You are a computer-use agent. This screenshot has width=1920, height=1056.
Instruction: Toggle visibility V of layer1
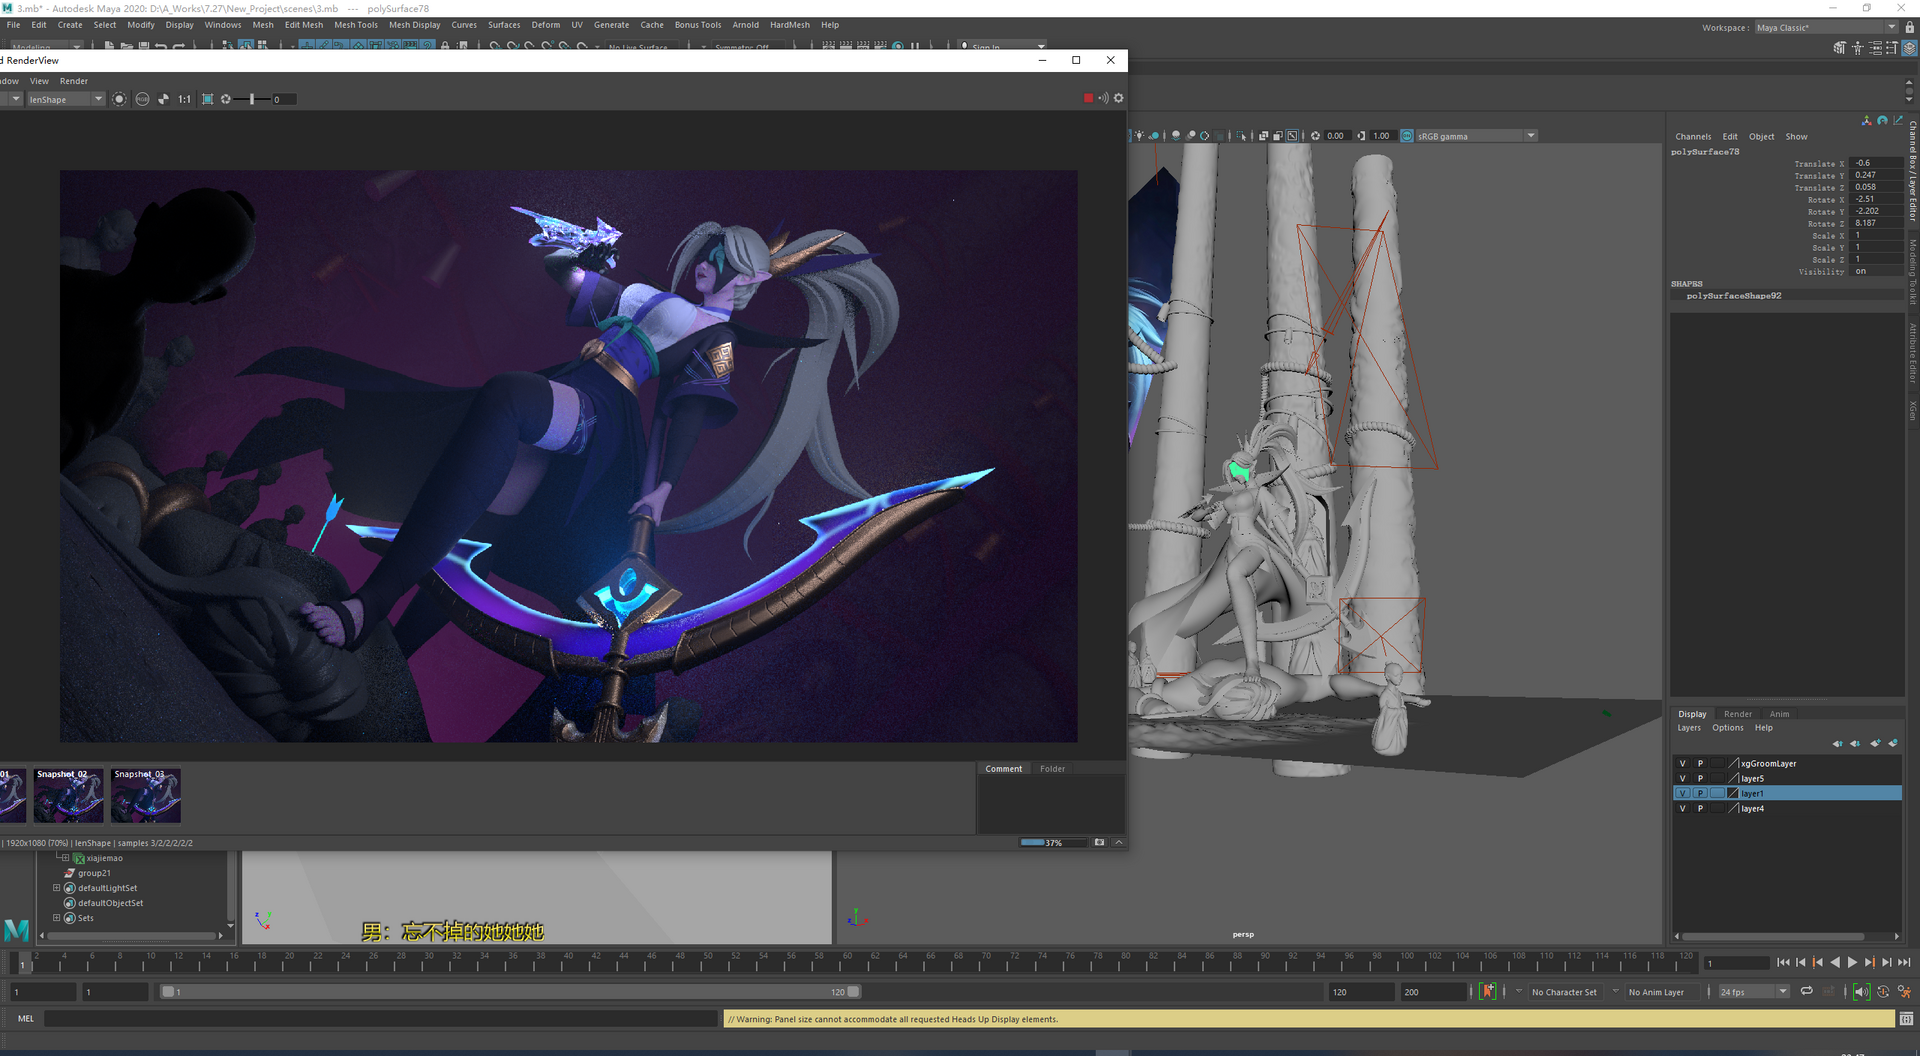click(x=1682, y=793)
